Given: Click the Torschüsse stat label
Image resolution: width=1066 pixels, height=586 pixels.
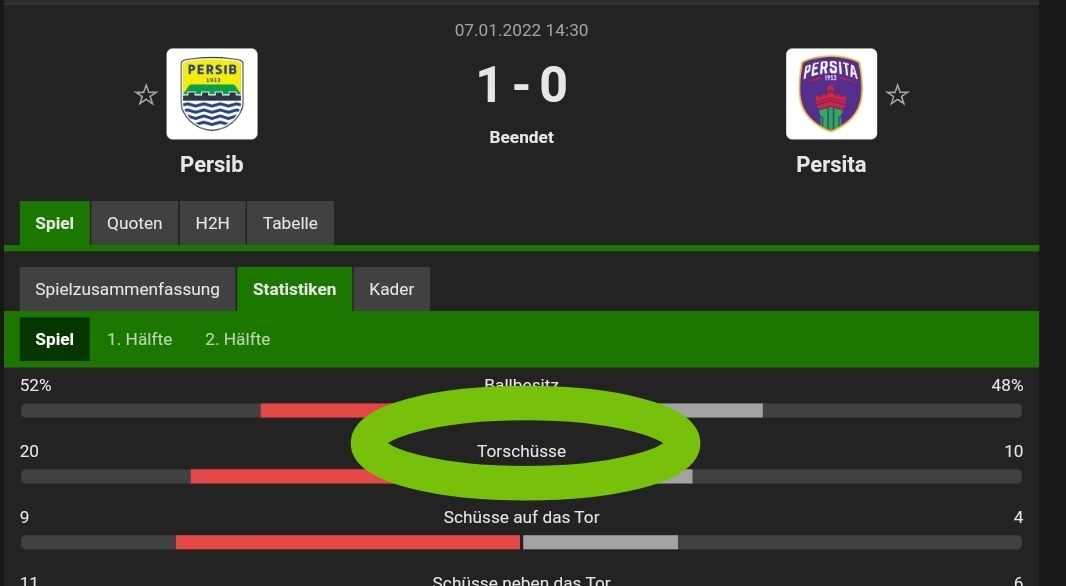Looking at the screenshot, I should click(x=521, y=451).
